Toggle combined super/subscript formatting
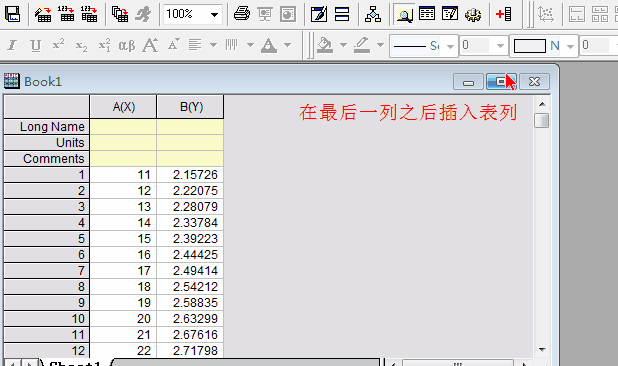Screen dimensions: 618x366 [x=104, y=46]
